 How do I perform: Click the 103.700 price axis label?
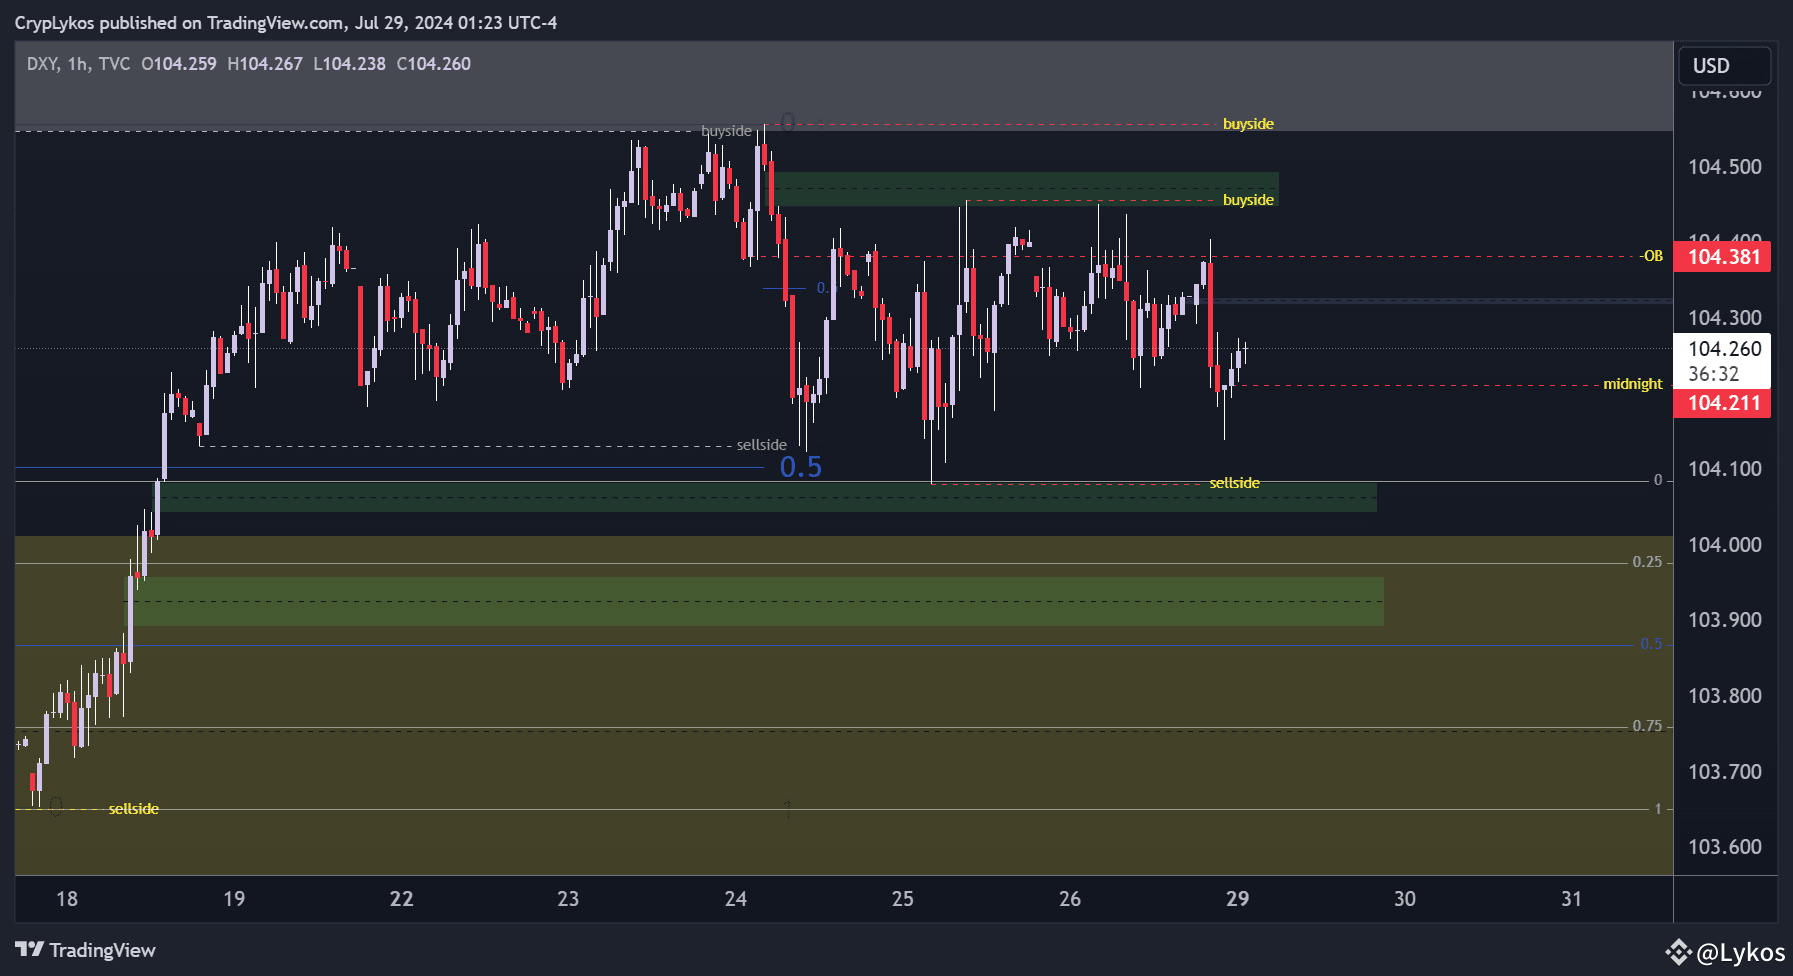pos(1725,772)
